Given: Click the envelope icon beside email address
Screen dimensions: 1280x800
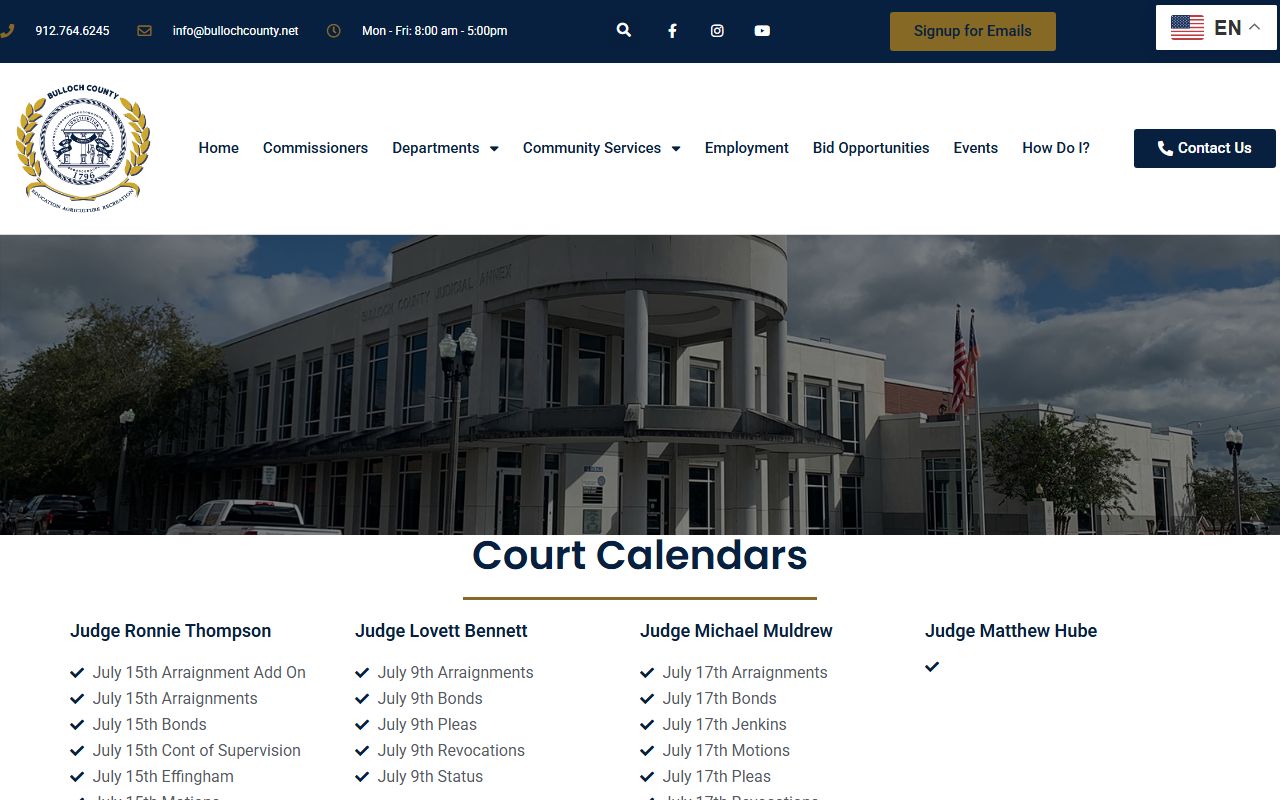Looking at the screenshot, I should (x=144, y=31).
